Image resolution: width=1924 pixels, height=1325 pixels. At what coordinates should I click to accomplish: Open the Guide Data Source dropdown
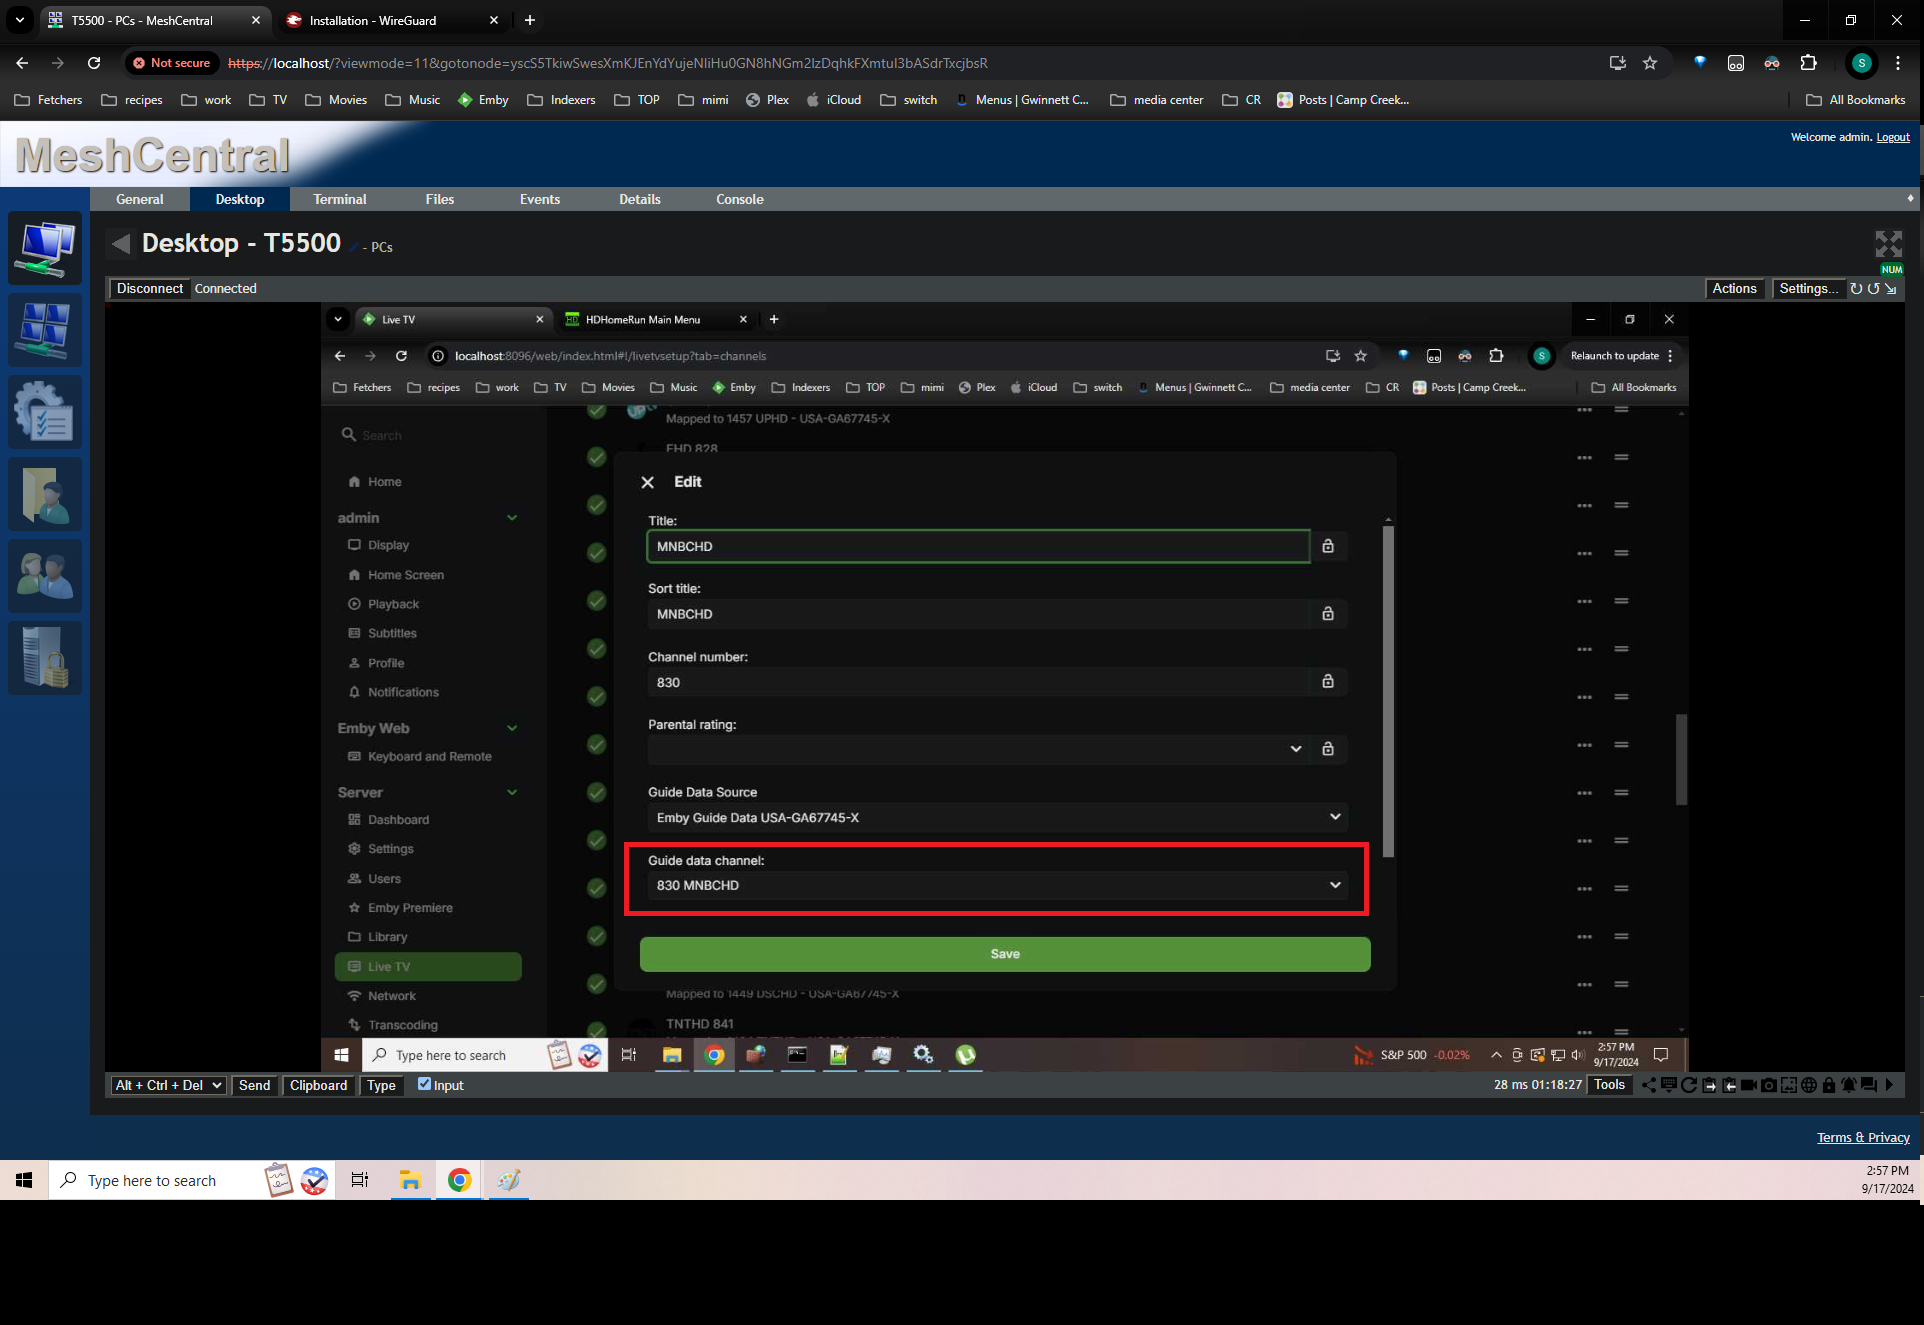click(x=997, y=818)
